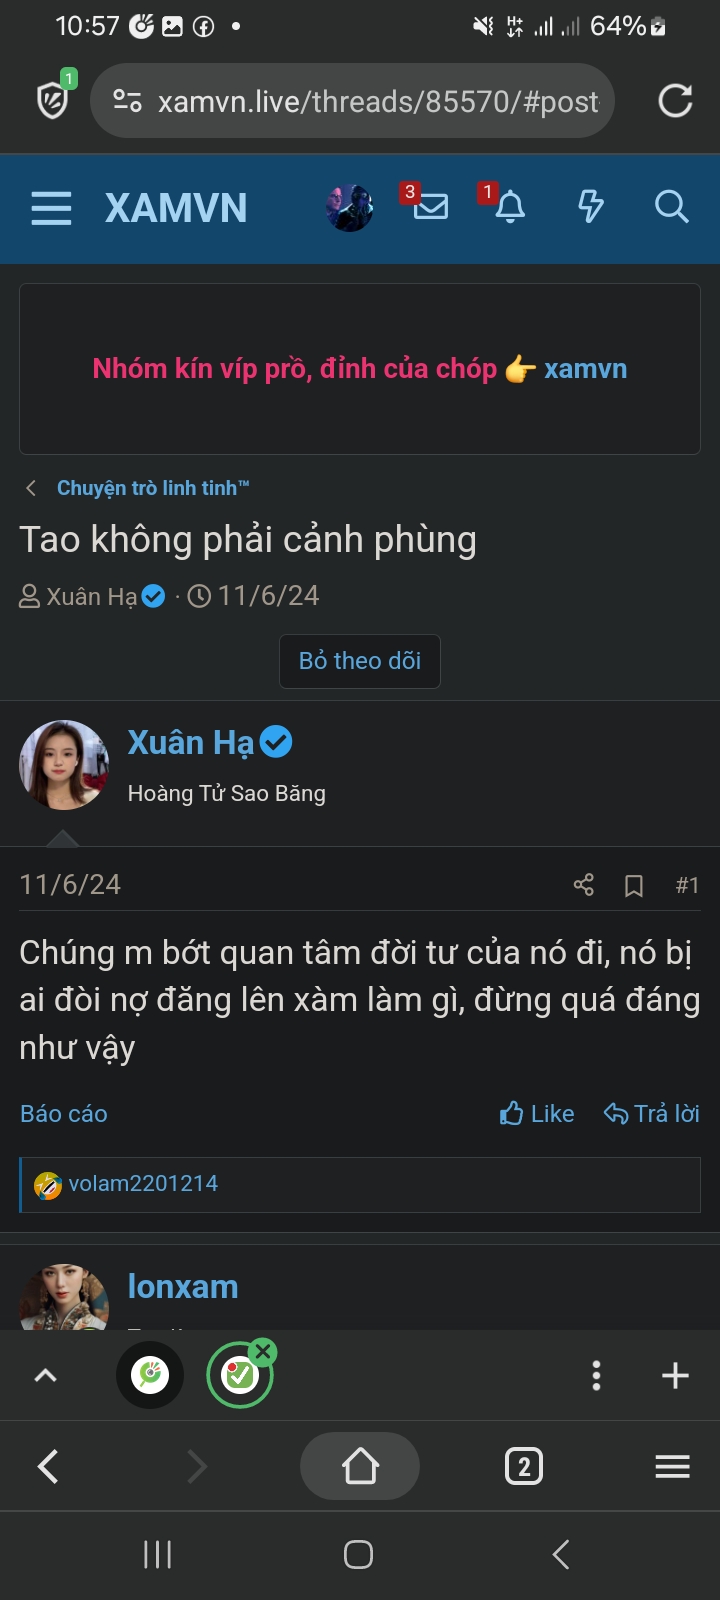Open the tab switcher showing 2 tabs

pos(524,1467)
